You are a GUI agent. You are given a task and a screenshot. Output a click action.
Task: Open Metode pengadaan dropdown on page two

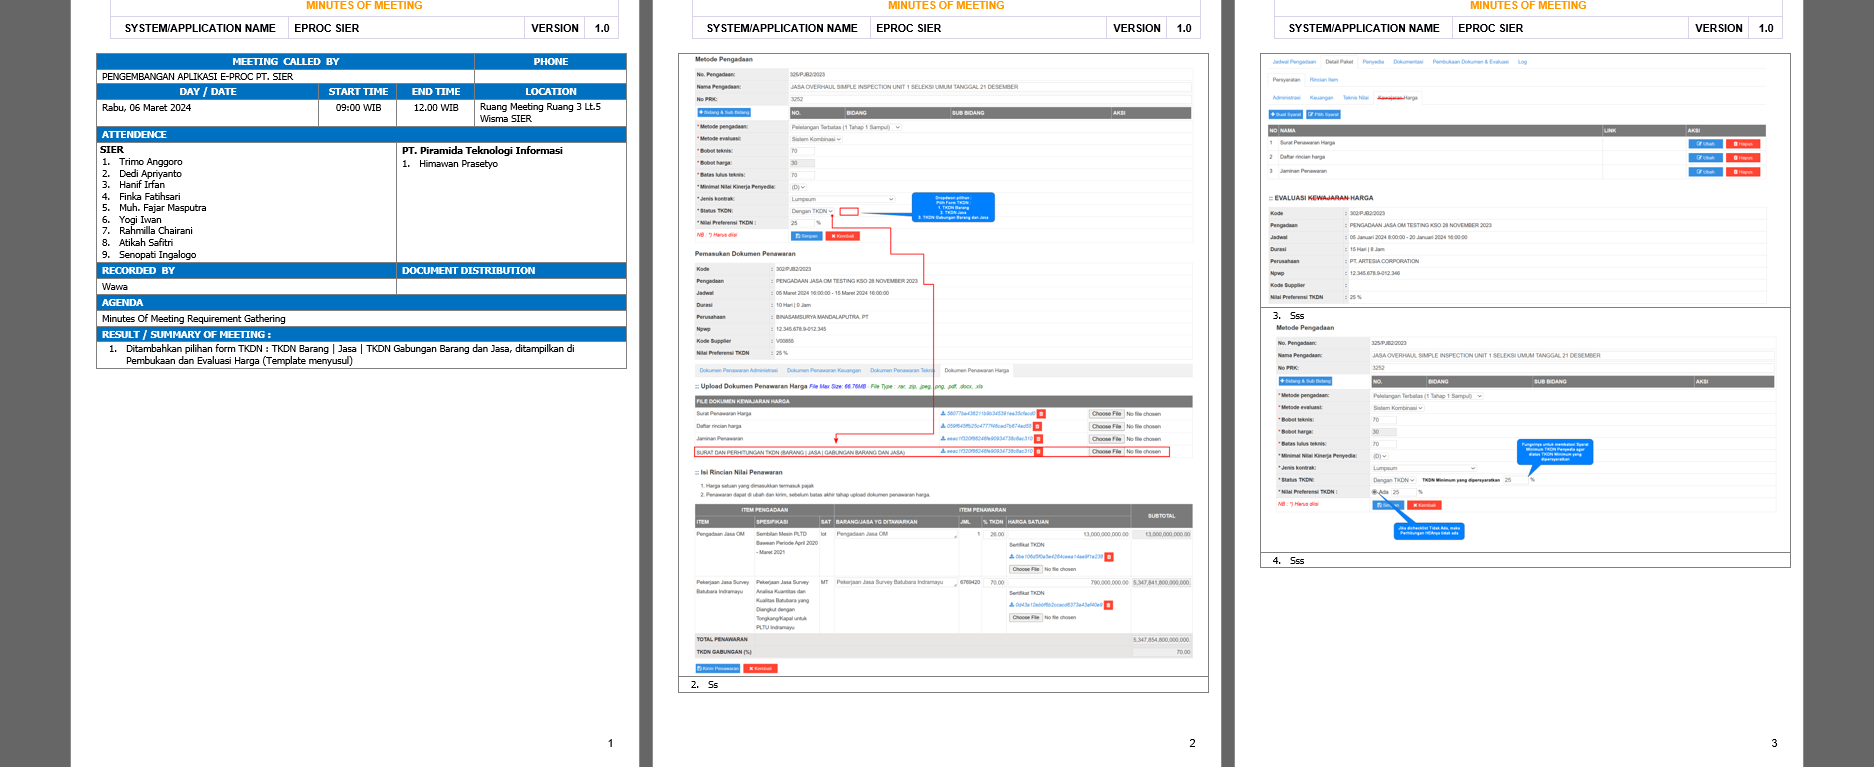point(845,127)
